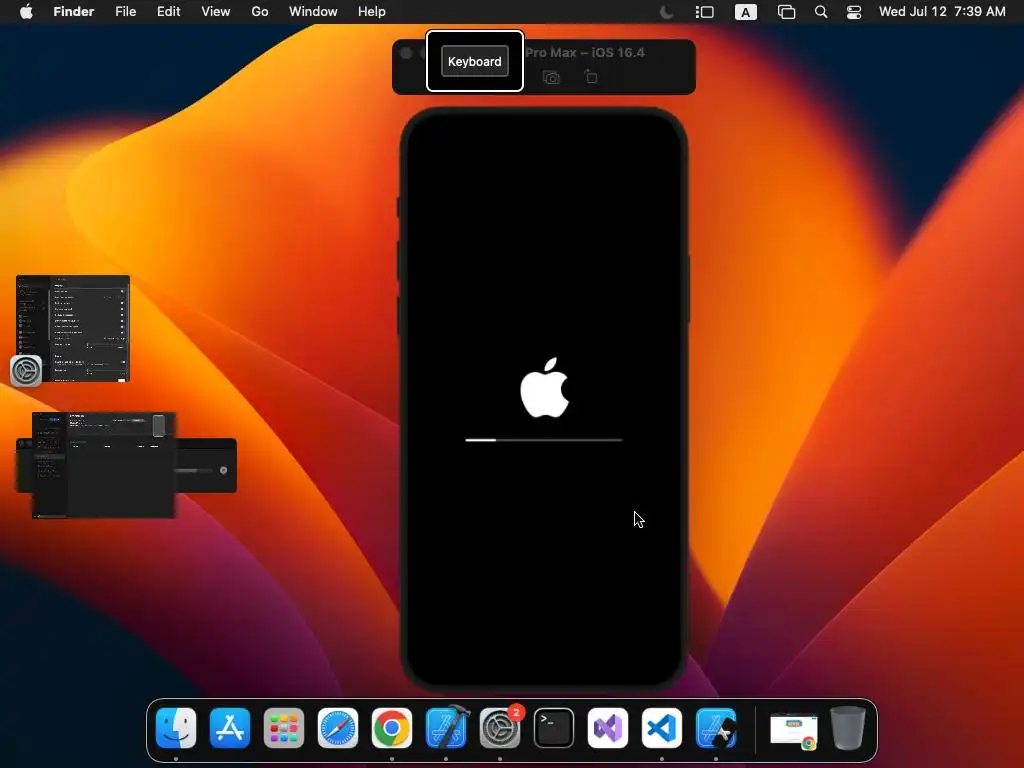Open the View menu

pos(216,12)
